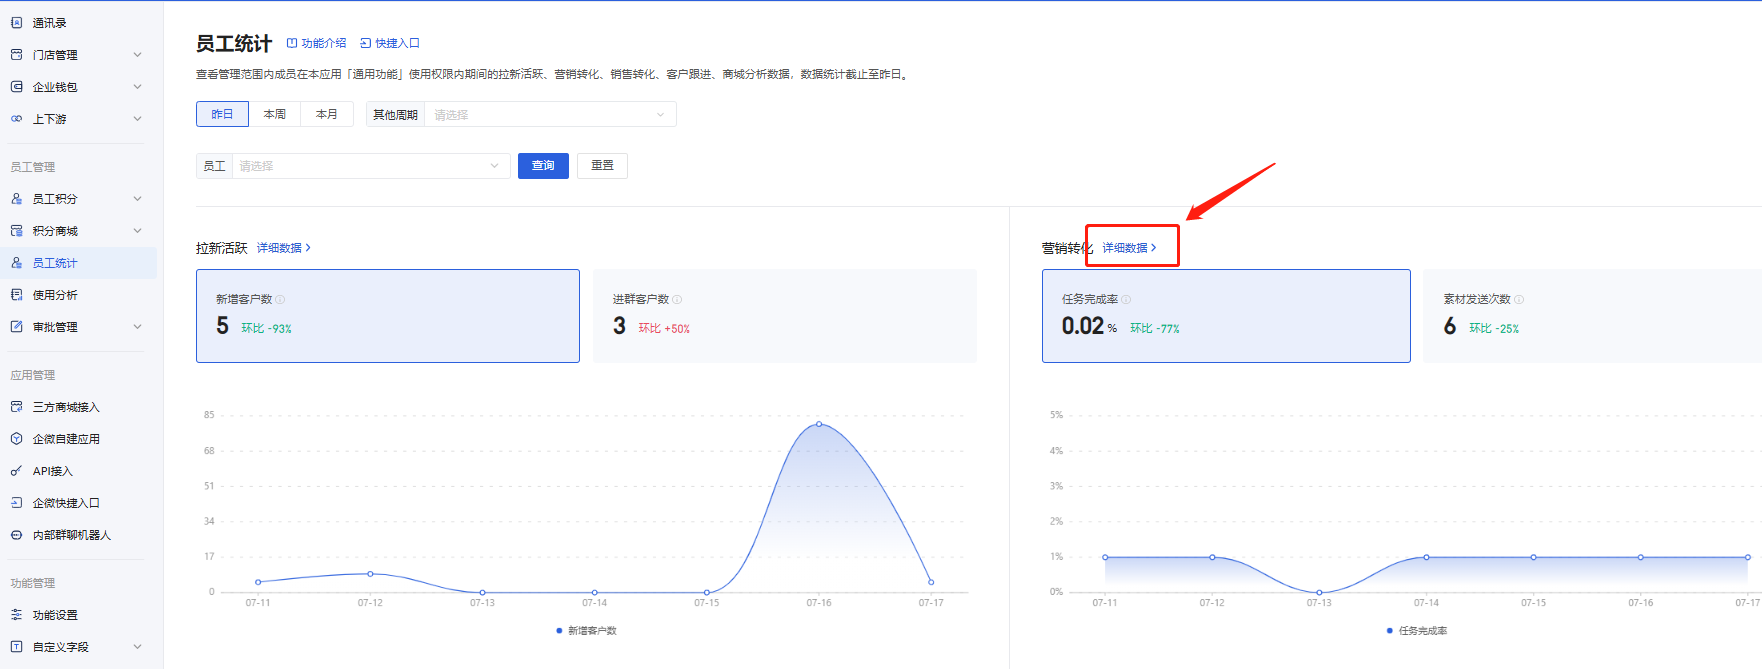The width and height of the screenshot is (1762, 669).
Task: Expand the 审批管理 submenu
Action: (x=138, y=327)
